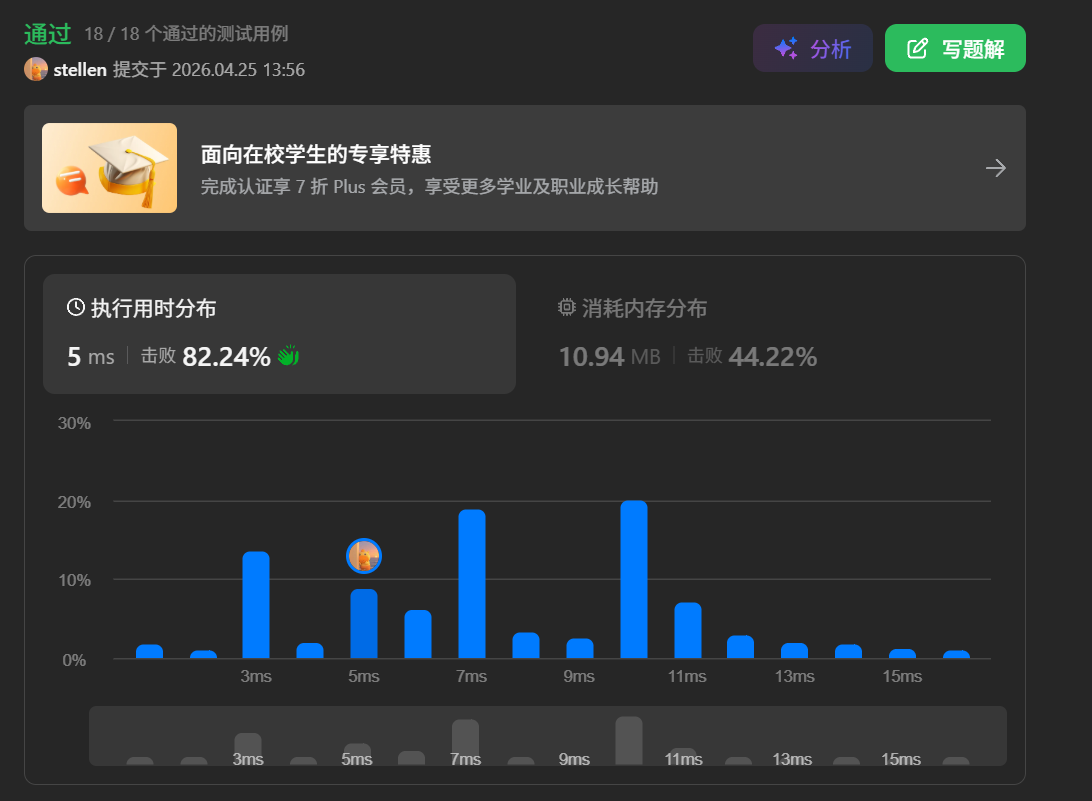Select the 15ms bar in the chart
Image resolution: width=1092 pixels, height=801 pixels.
[903, 653]
